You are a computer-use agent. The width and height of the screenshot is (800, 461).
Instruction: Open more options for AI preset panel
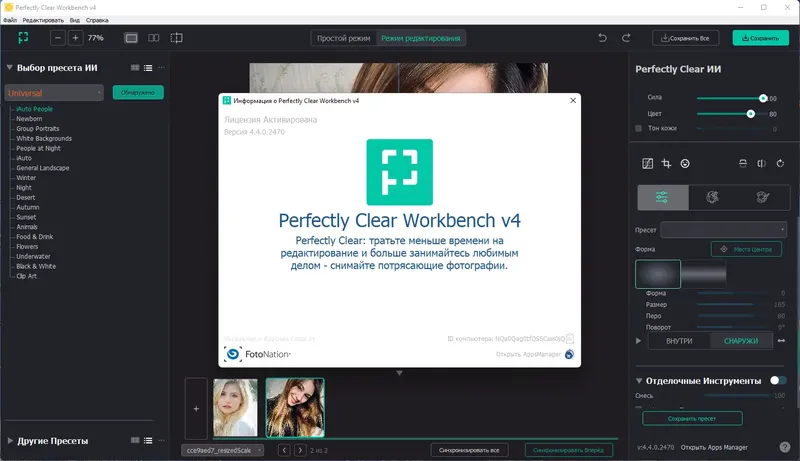pos(162,67)
